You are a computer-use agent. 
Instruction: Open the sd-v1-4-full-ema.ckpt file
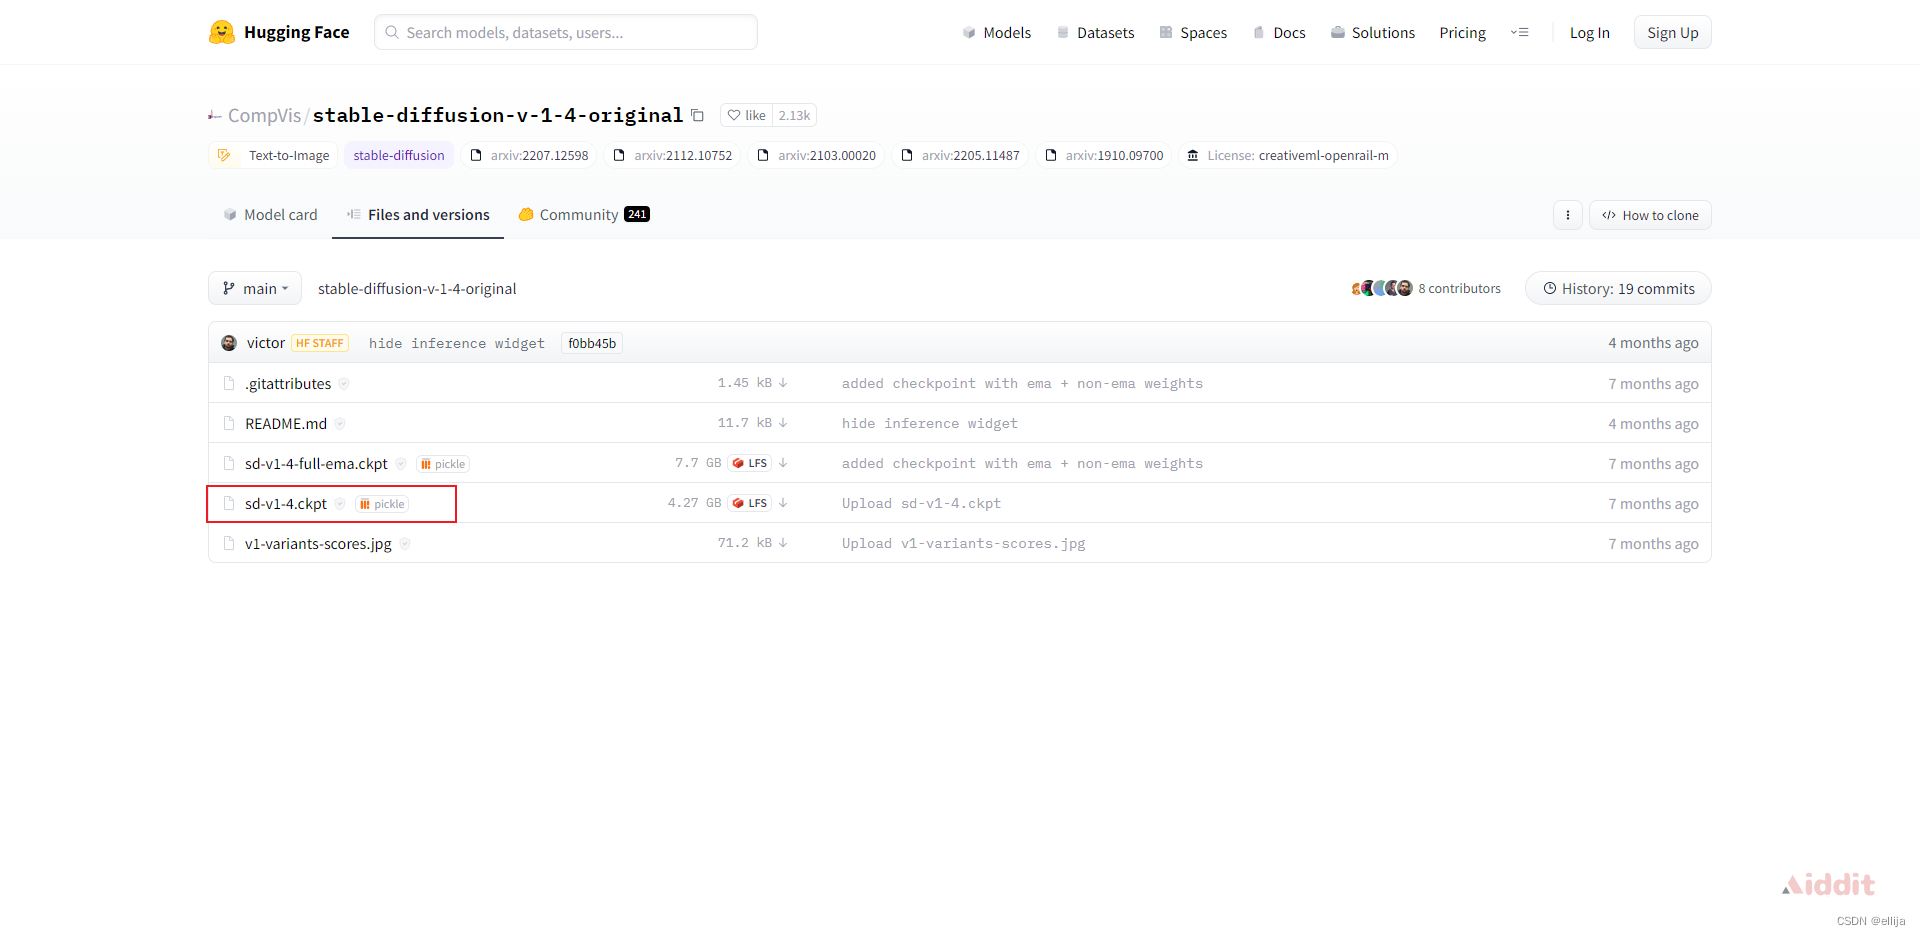coord(316,463)
